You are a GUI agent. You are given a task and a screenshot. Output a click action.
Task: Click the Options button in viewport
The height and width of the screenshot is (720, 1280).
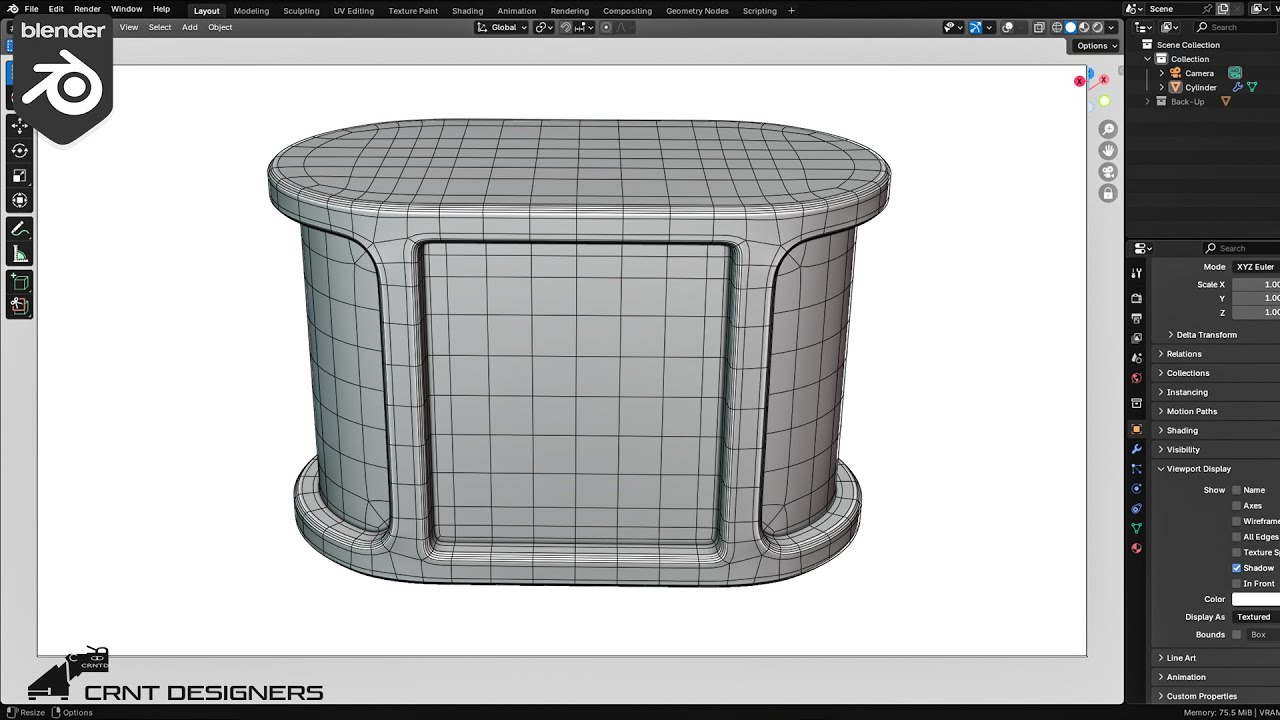(1097, 45)
